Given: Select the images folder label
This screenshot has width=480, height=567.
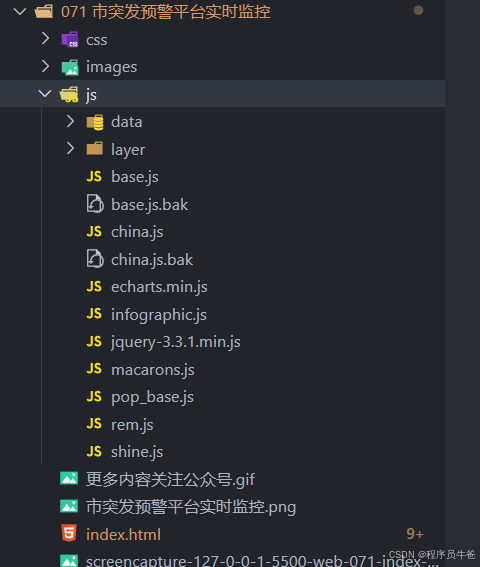Looking at the screenshot, I should click(111, 68).
